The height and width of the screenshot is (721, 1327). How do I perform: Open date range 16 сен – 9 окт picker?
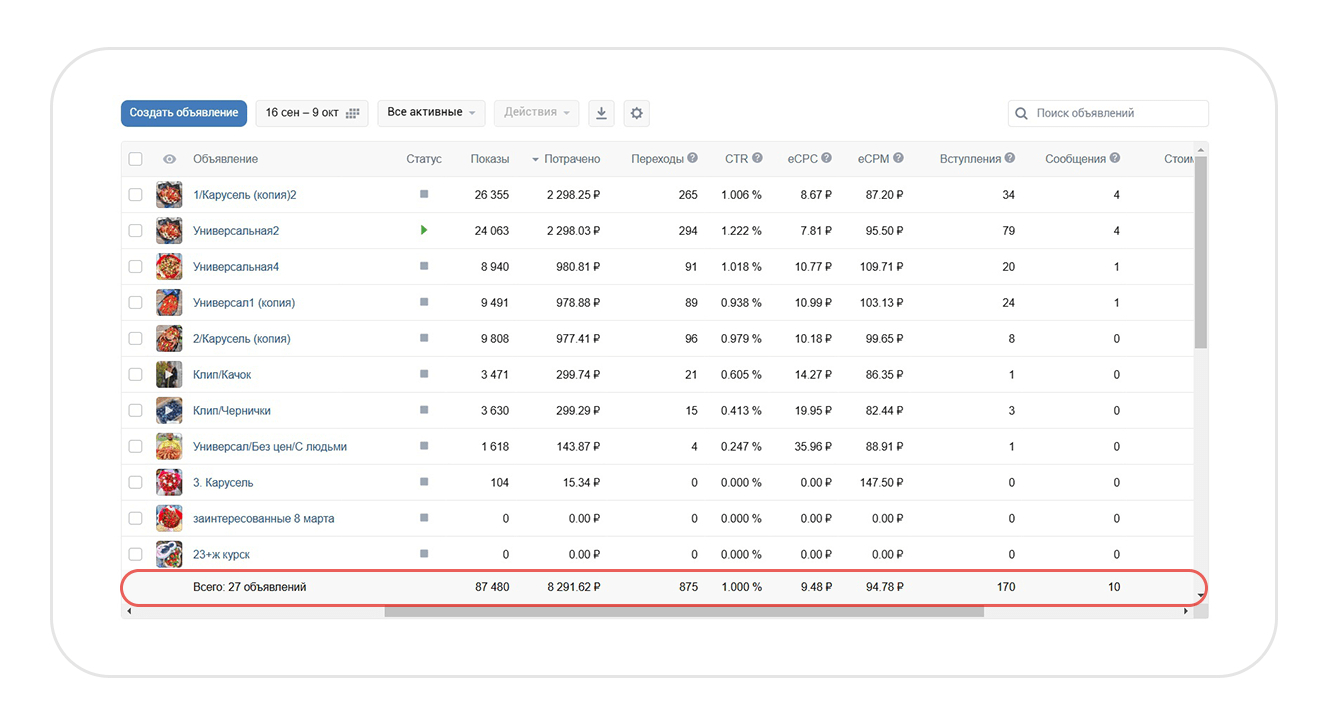pyautogui.click(x=312, y=113)
